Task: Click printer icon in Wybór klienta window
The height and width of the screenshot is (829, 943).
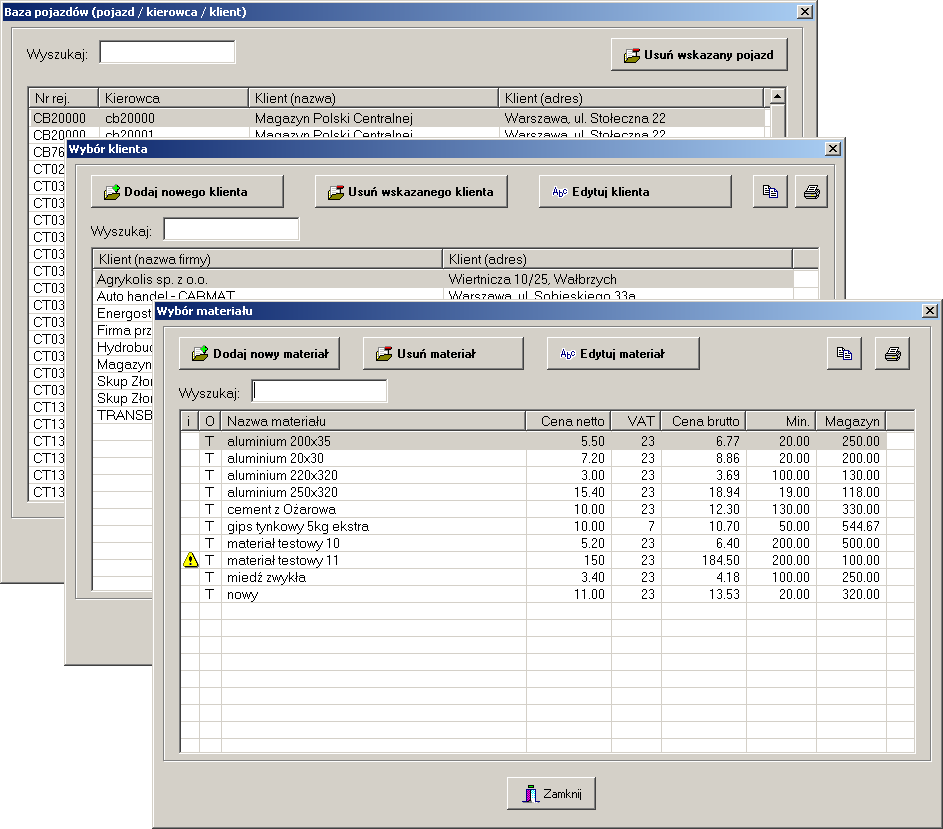Action: pyautogui.click(x=811, y=192)
